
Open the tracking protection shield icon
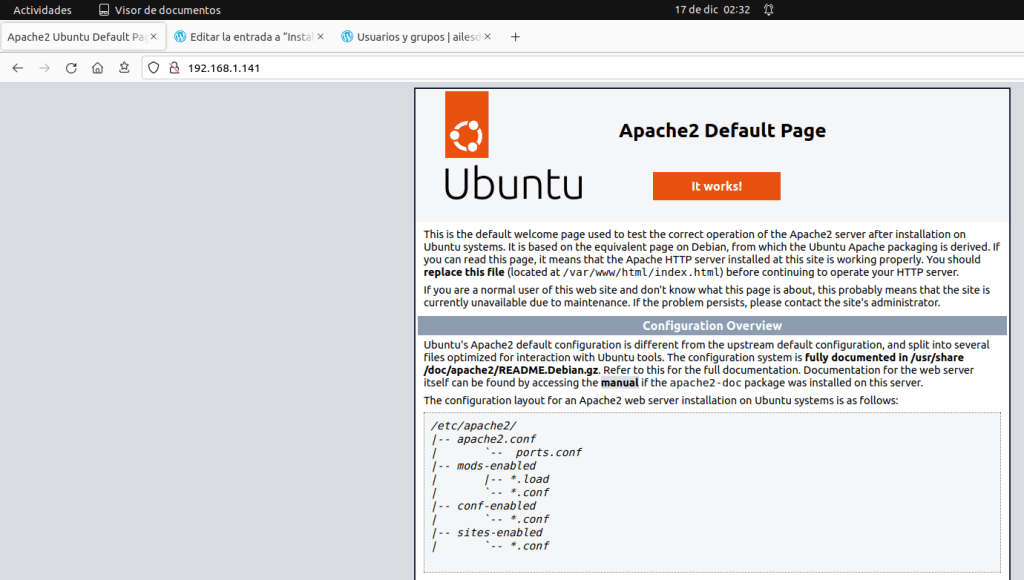pyautogui.click(x=153, y=68)
